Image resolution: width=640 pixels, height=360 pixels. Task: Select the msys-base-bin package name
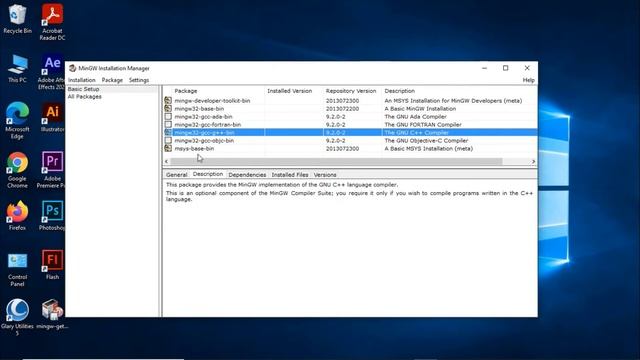(x=194, y=148)
